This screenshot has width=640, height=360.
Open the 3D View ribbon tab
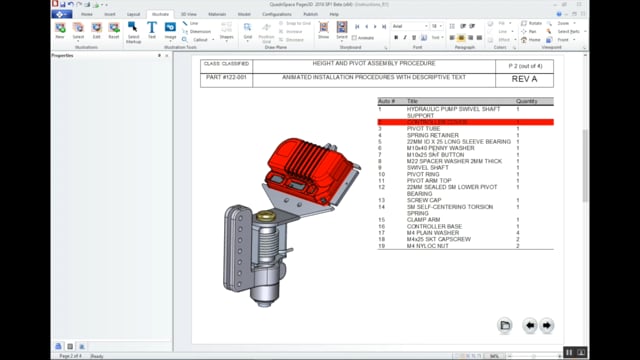189,14
